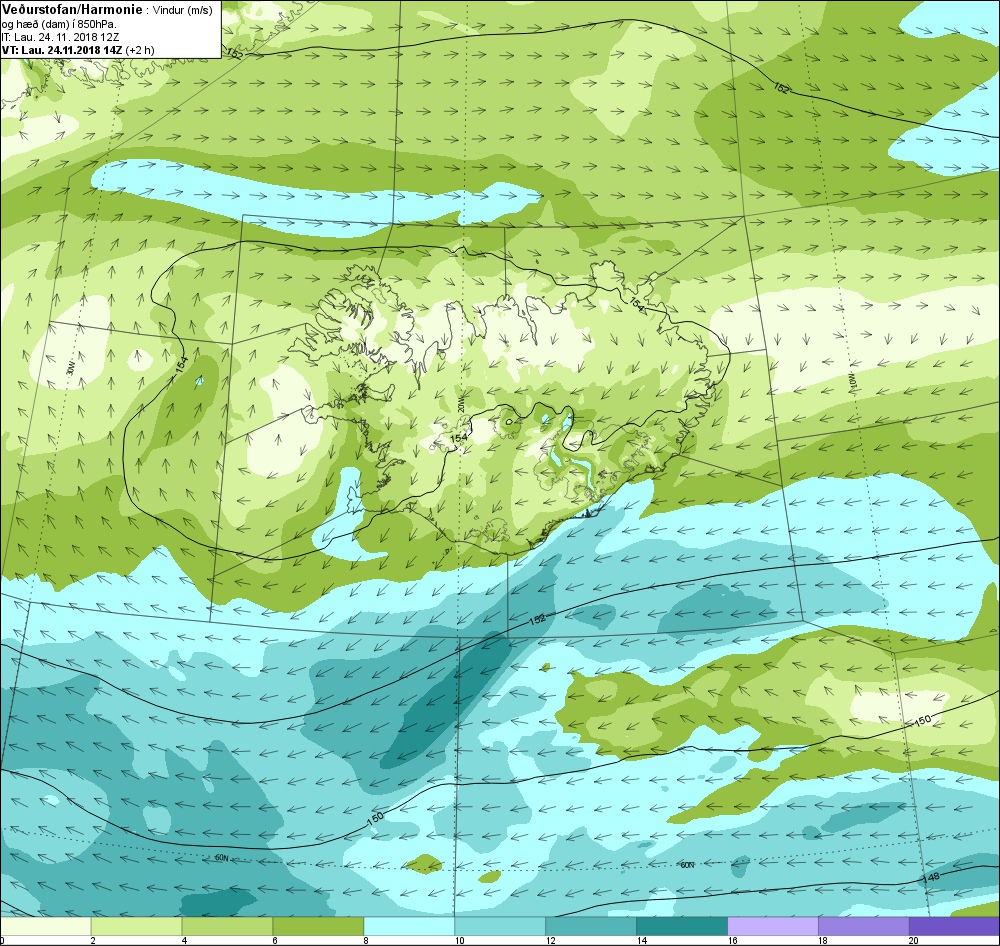
Task: Choose the medium purple 18–20 m/s legend swatch
Action: coord(864,926)
